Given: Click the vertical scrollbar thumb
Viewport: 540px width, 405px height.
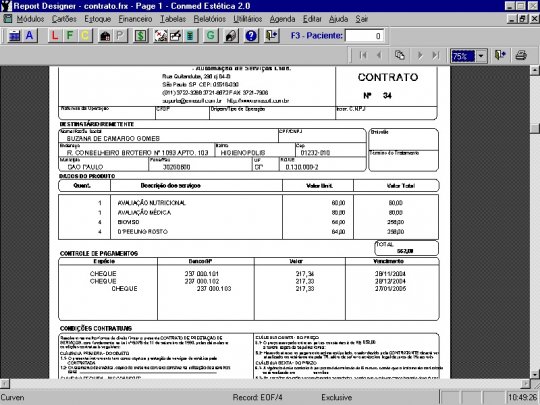Looking at the screenshot, I should tap(534, 128).
